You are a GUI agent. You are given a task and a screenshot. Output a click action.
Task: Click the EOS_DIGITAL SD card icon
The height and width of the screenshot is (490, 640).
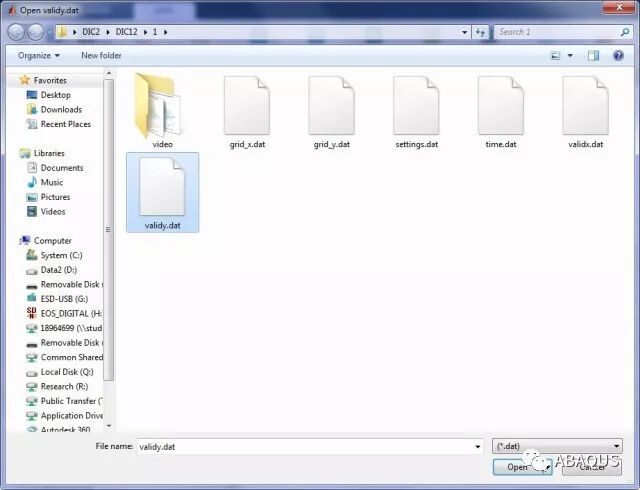[x=31, y=313]
